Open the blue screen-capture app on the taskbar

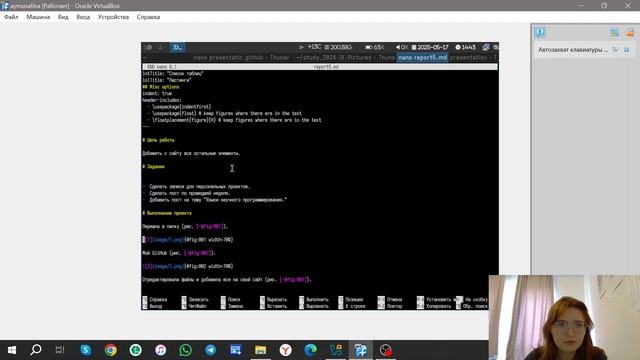pyautogui.click(x=236, y=350)
